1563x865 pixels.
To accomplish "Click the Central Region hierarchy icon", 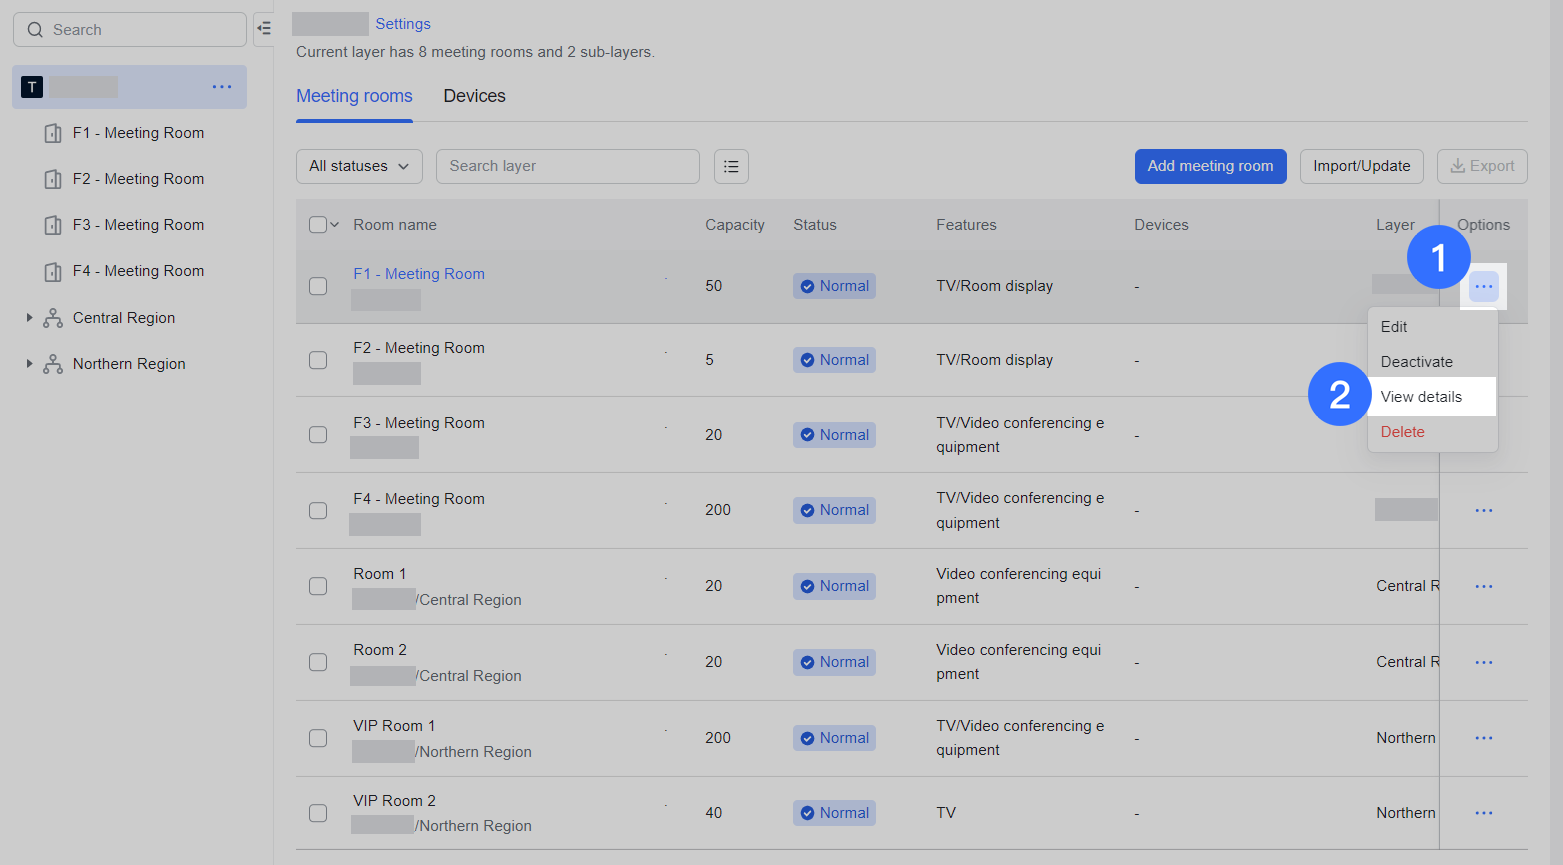I will (53, 318).
